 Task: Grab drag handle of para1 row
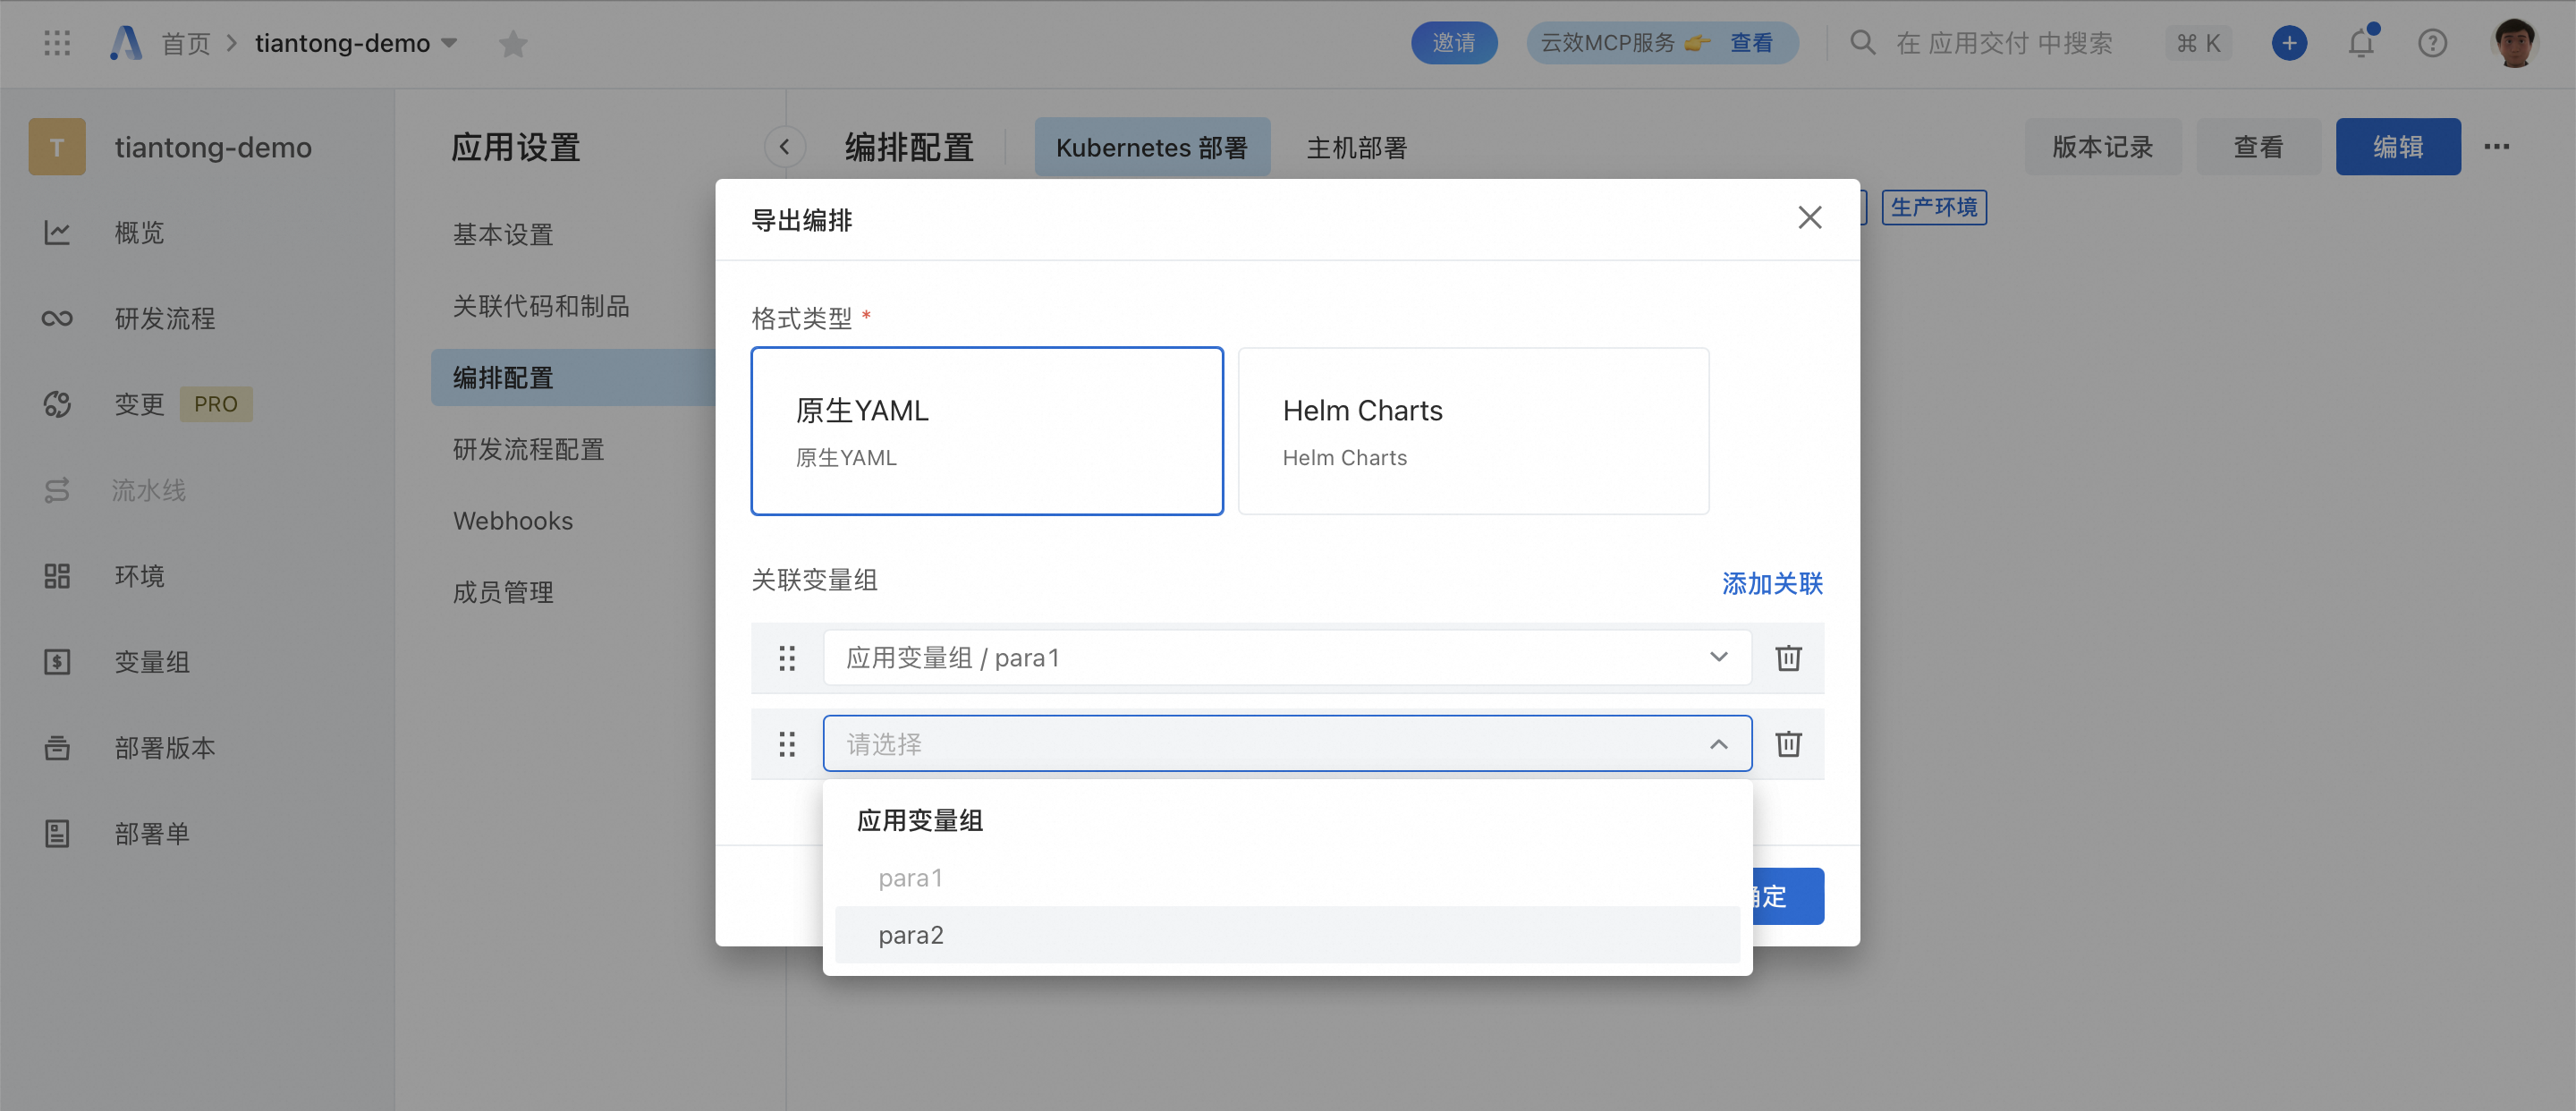(787, 658)
